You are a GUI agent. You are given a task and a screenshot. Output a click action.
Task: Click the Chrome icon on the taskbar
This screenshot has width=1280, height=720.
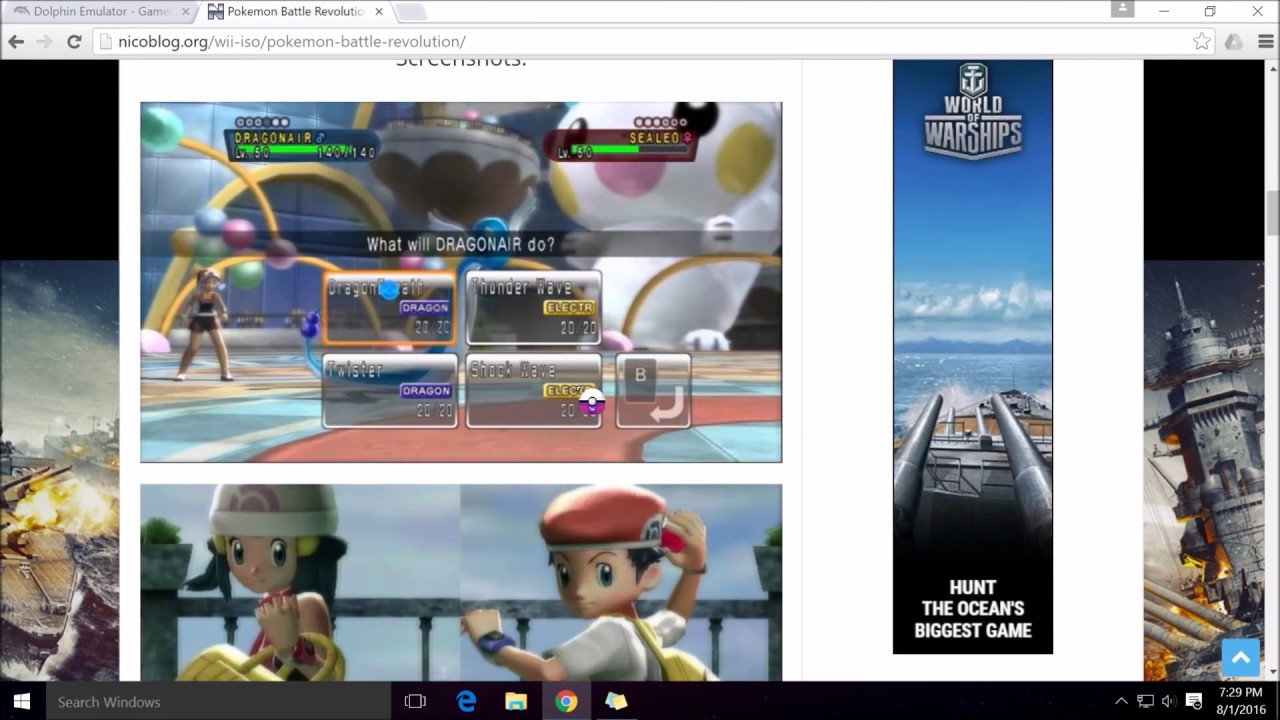point(566,701)
